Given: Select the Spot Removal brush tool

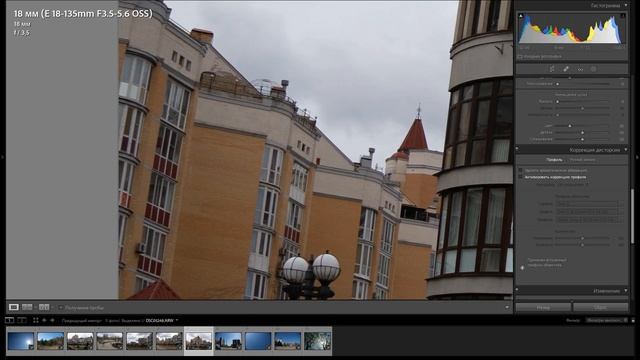Looking at the screenshot, I should click(566, 69).
